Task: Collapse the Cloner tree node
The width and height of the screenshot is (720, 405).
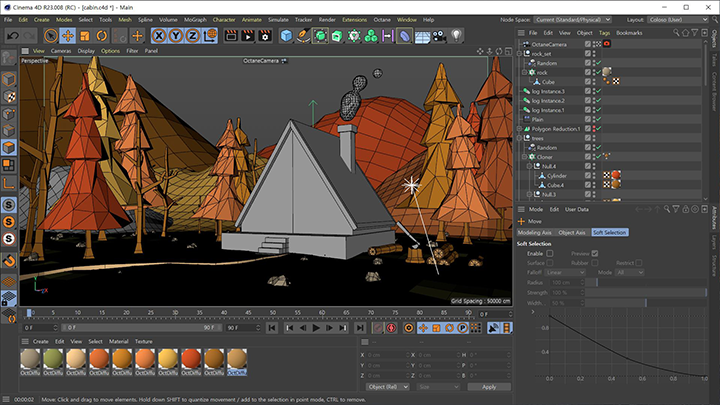Action: [x=524, y=157]
